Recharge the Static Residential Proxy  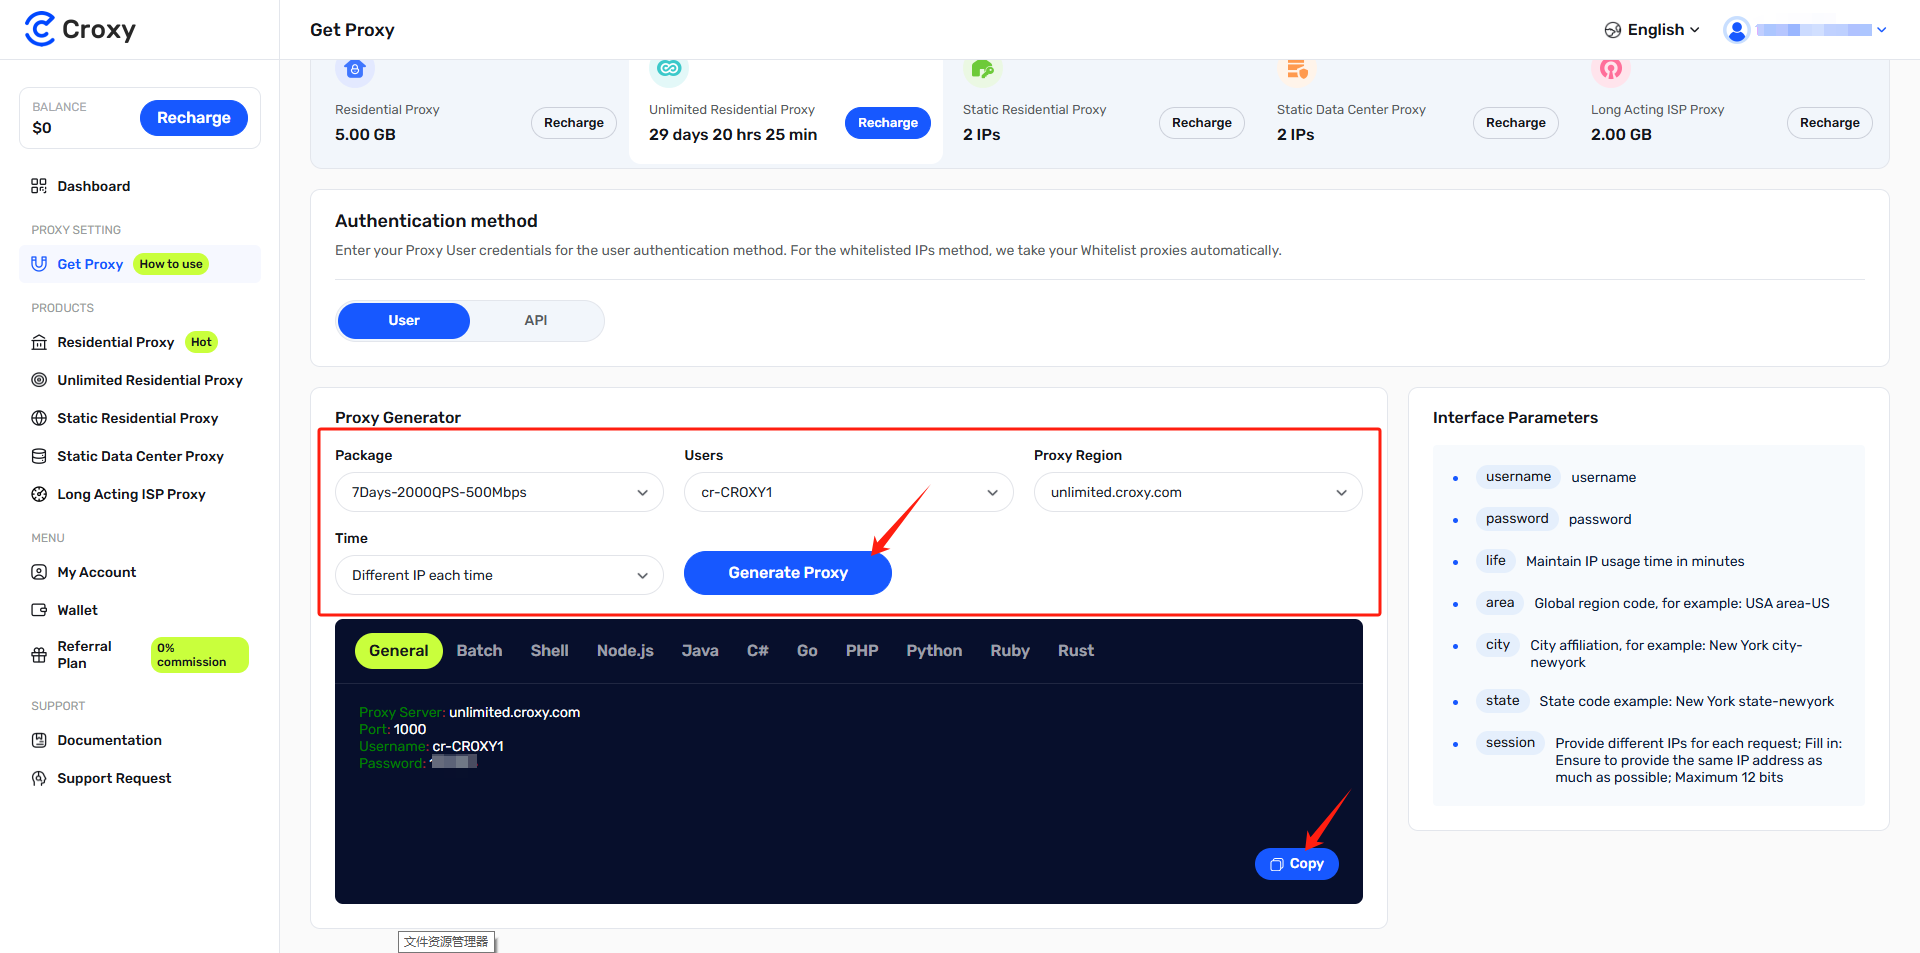pyautogui.click(x=1202, y=123)
